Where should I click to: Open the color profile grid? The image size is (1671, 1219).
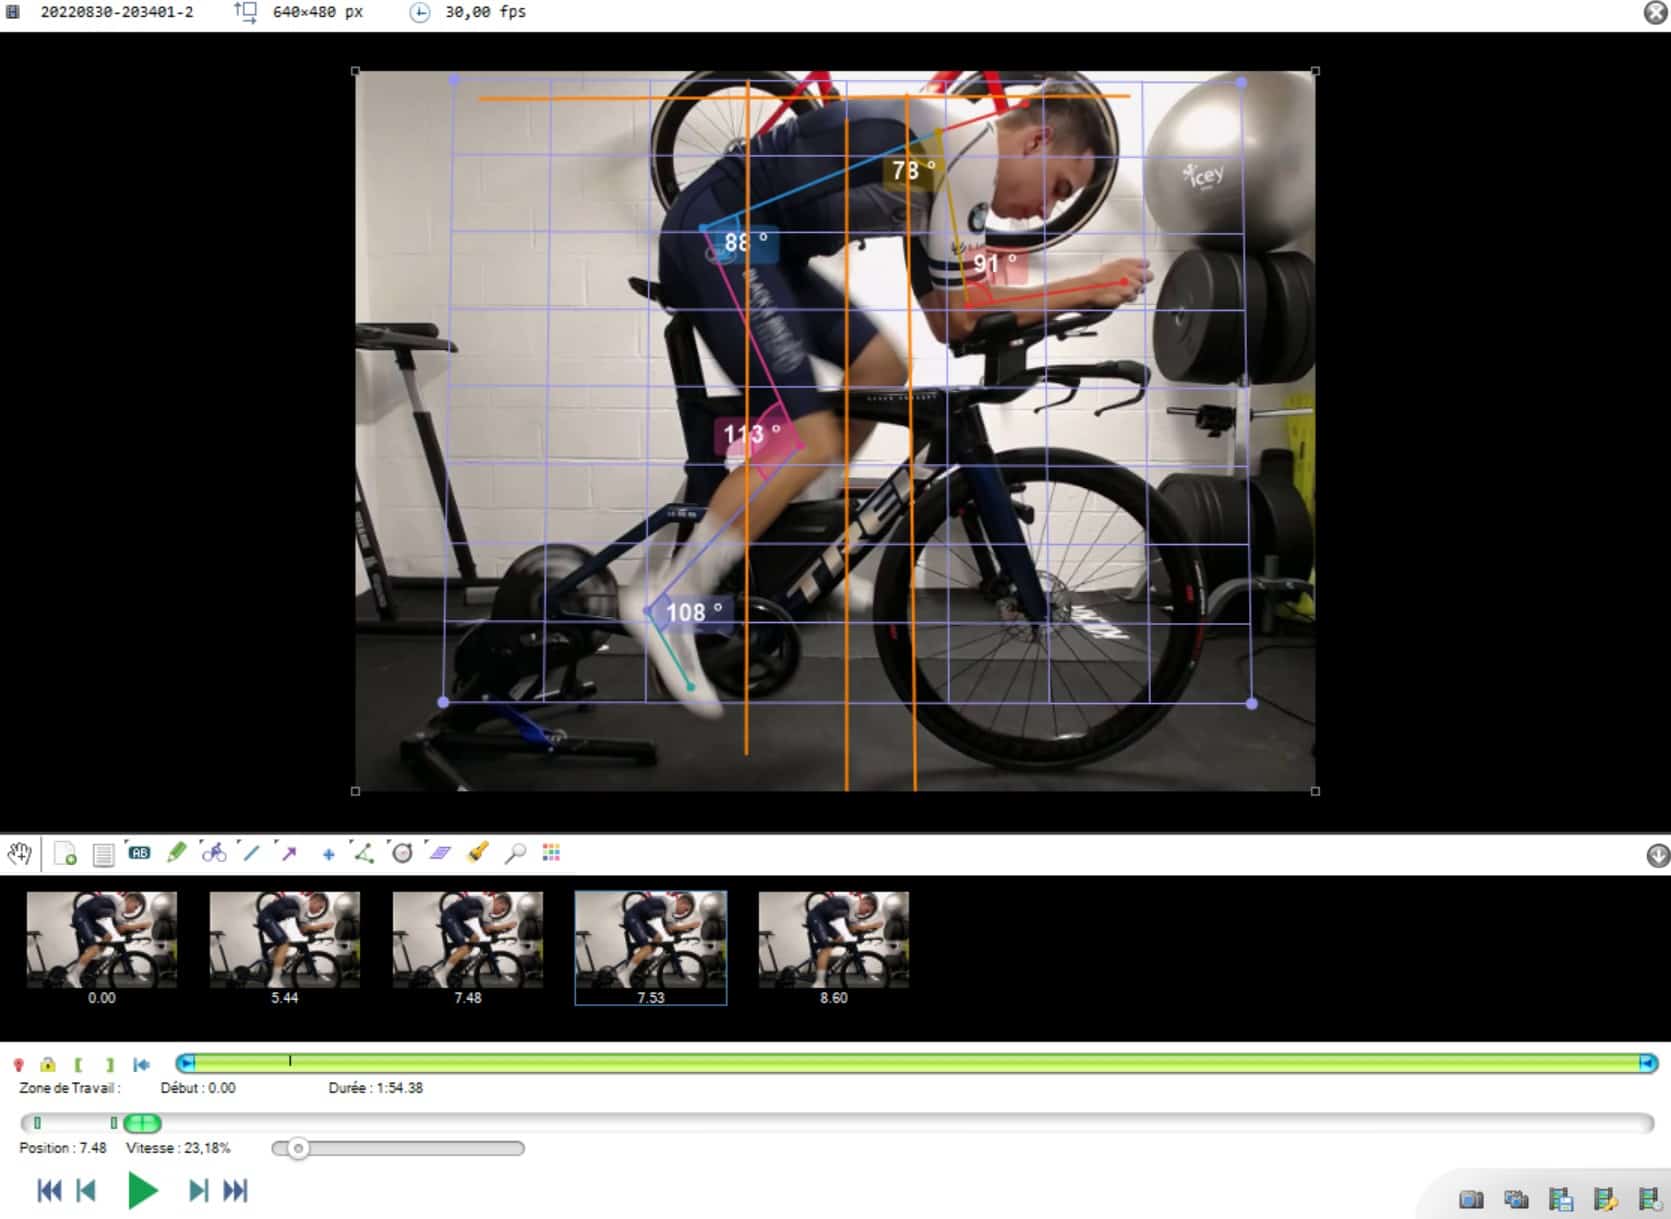[551, 853]
